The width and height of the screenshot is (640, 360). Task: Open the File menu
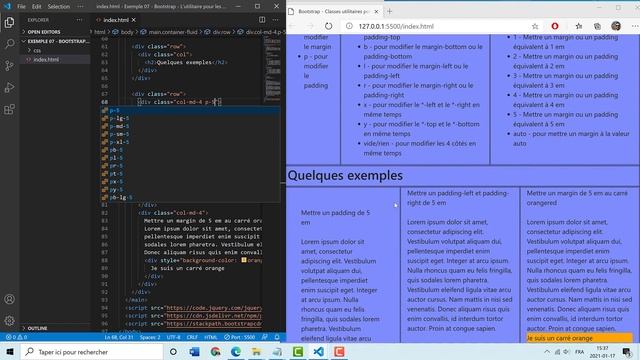(x=21, y=7)
